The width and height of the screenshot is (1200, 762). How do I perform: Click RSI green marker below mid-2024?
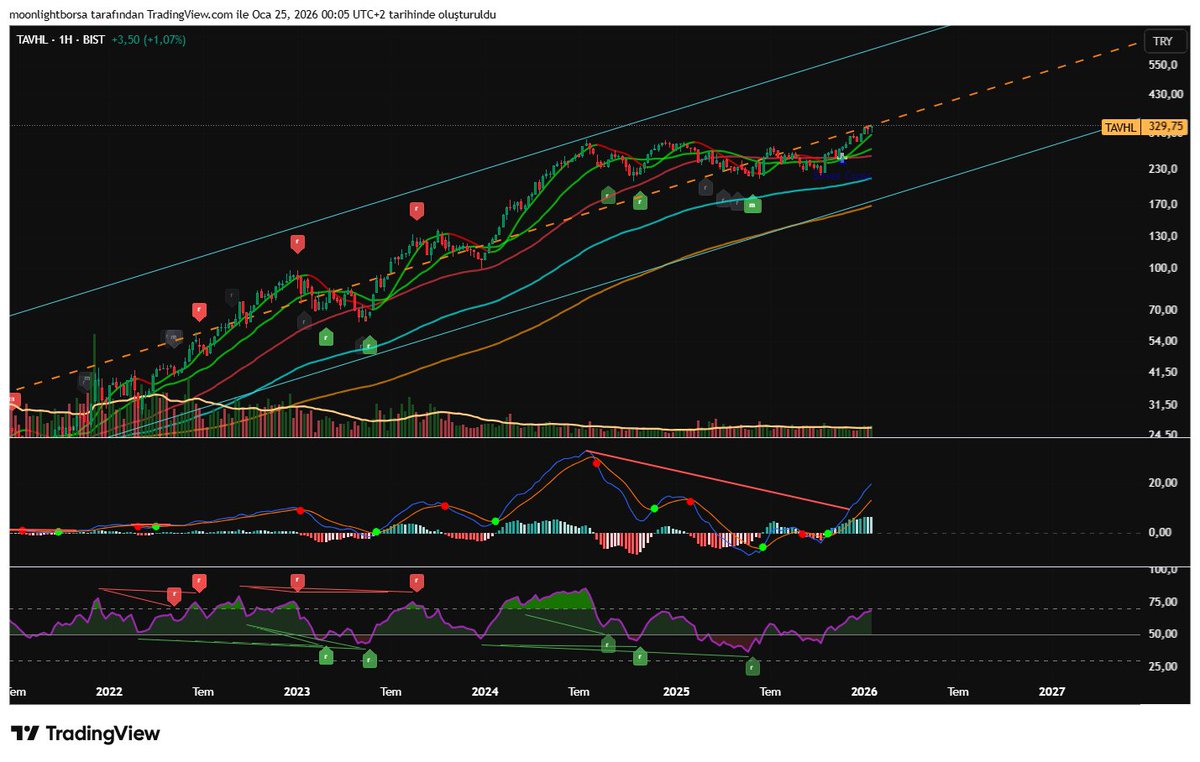tap(608, 645)
